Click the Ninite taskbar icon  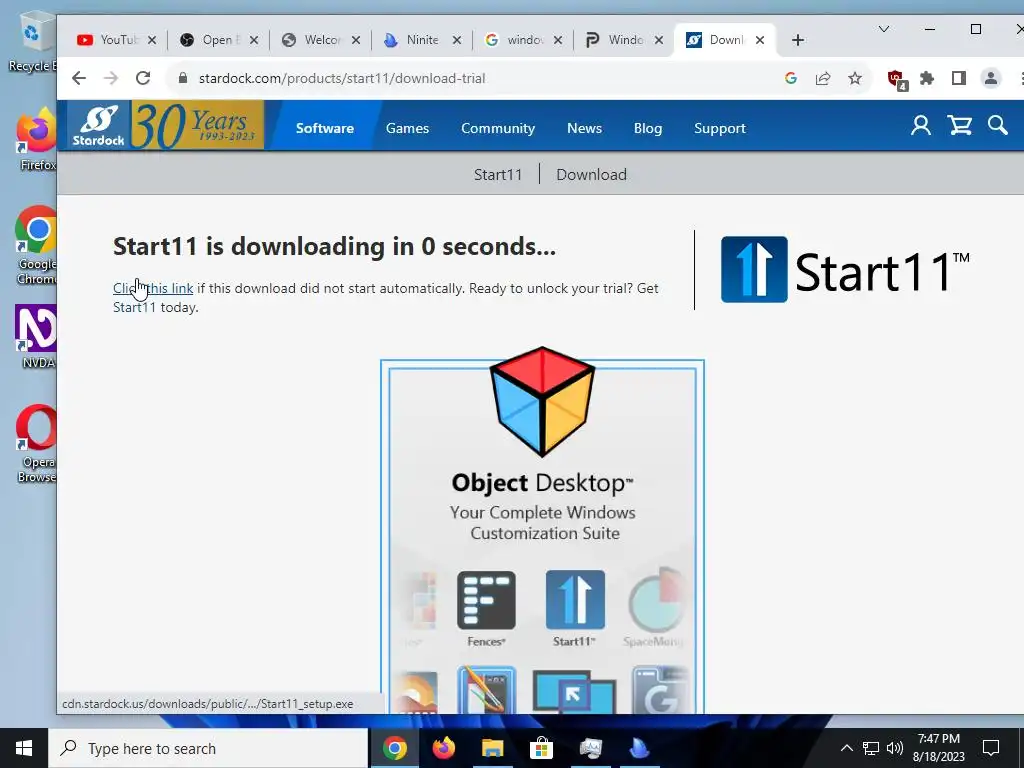click(x=639, y=748)
